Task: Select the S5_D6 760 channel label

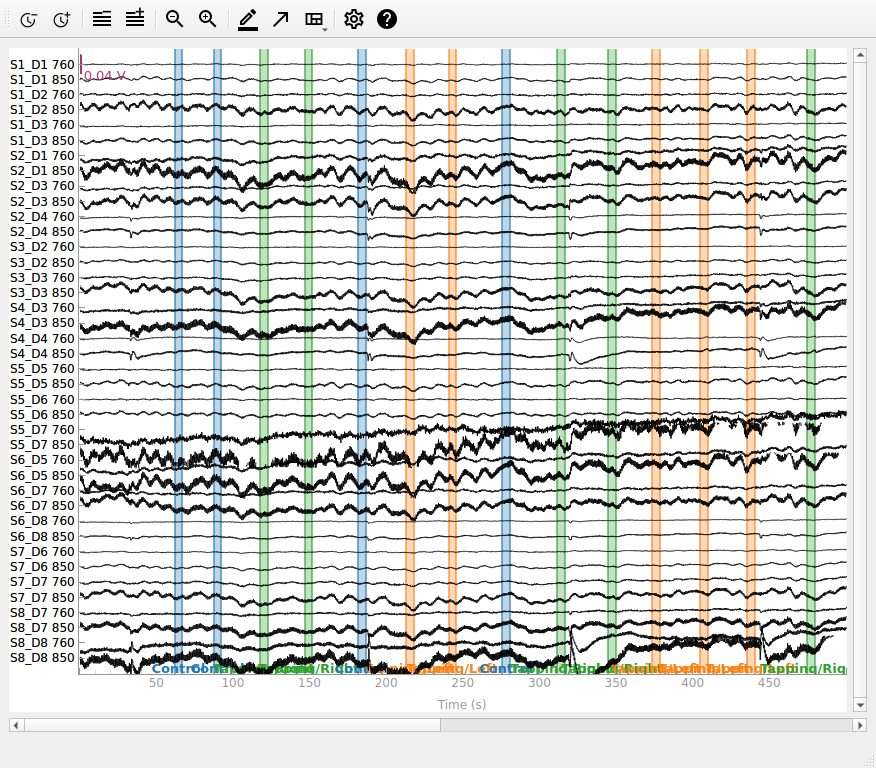Action: click(42, 399)
